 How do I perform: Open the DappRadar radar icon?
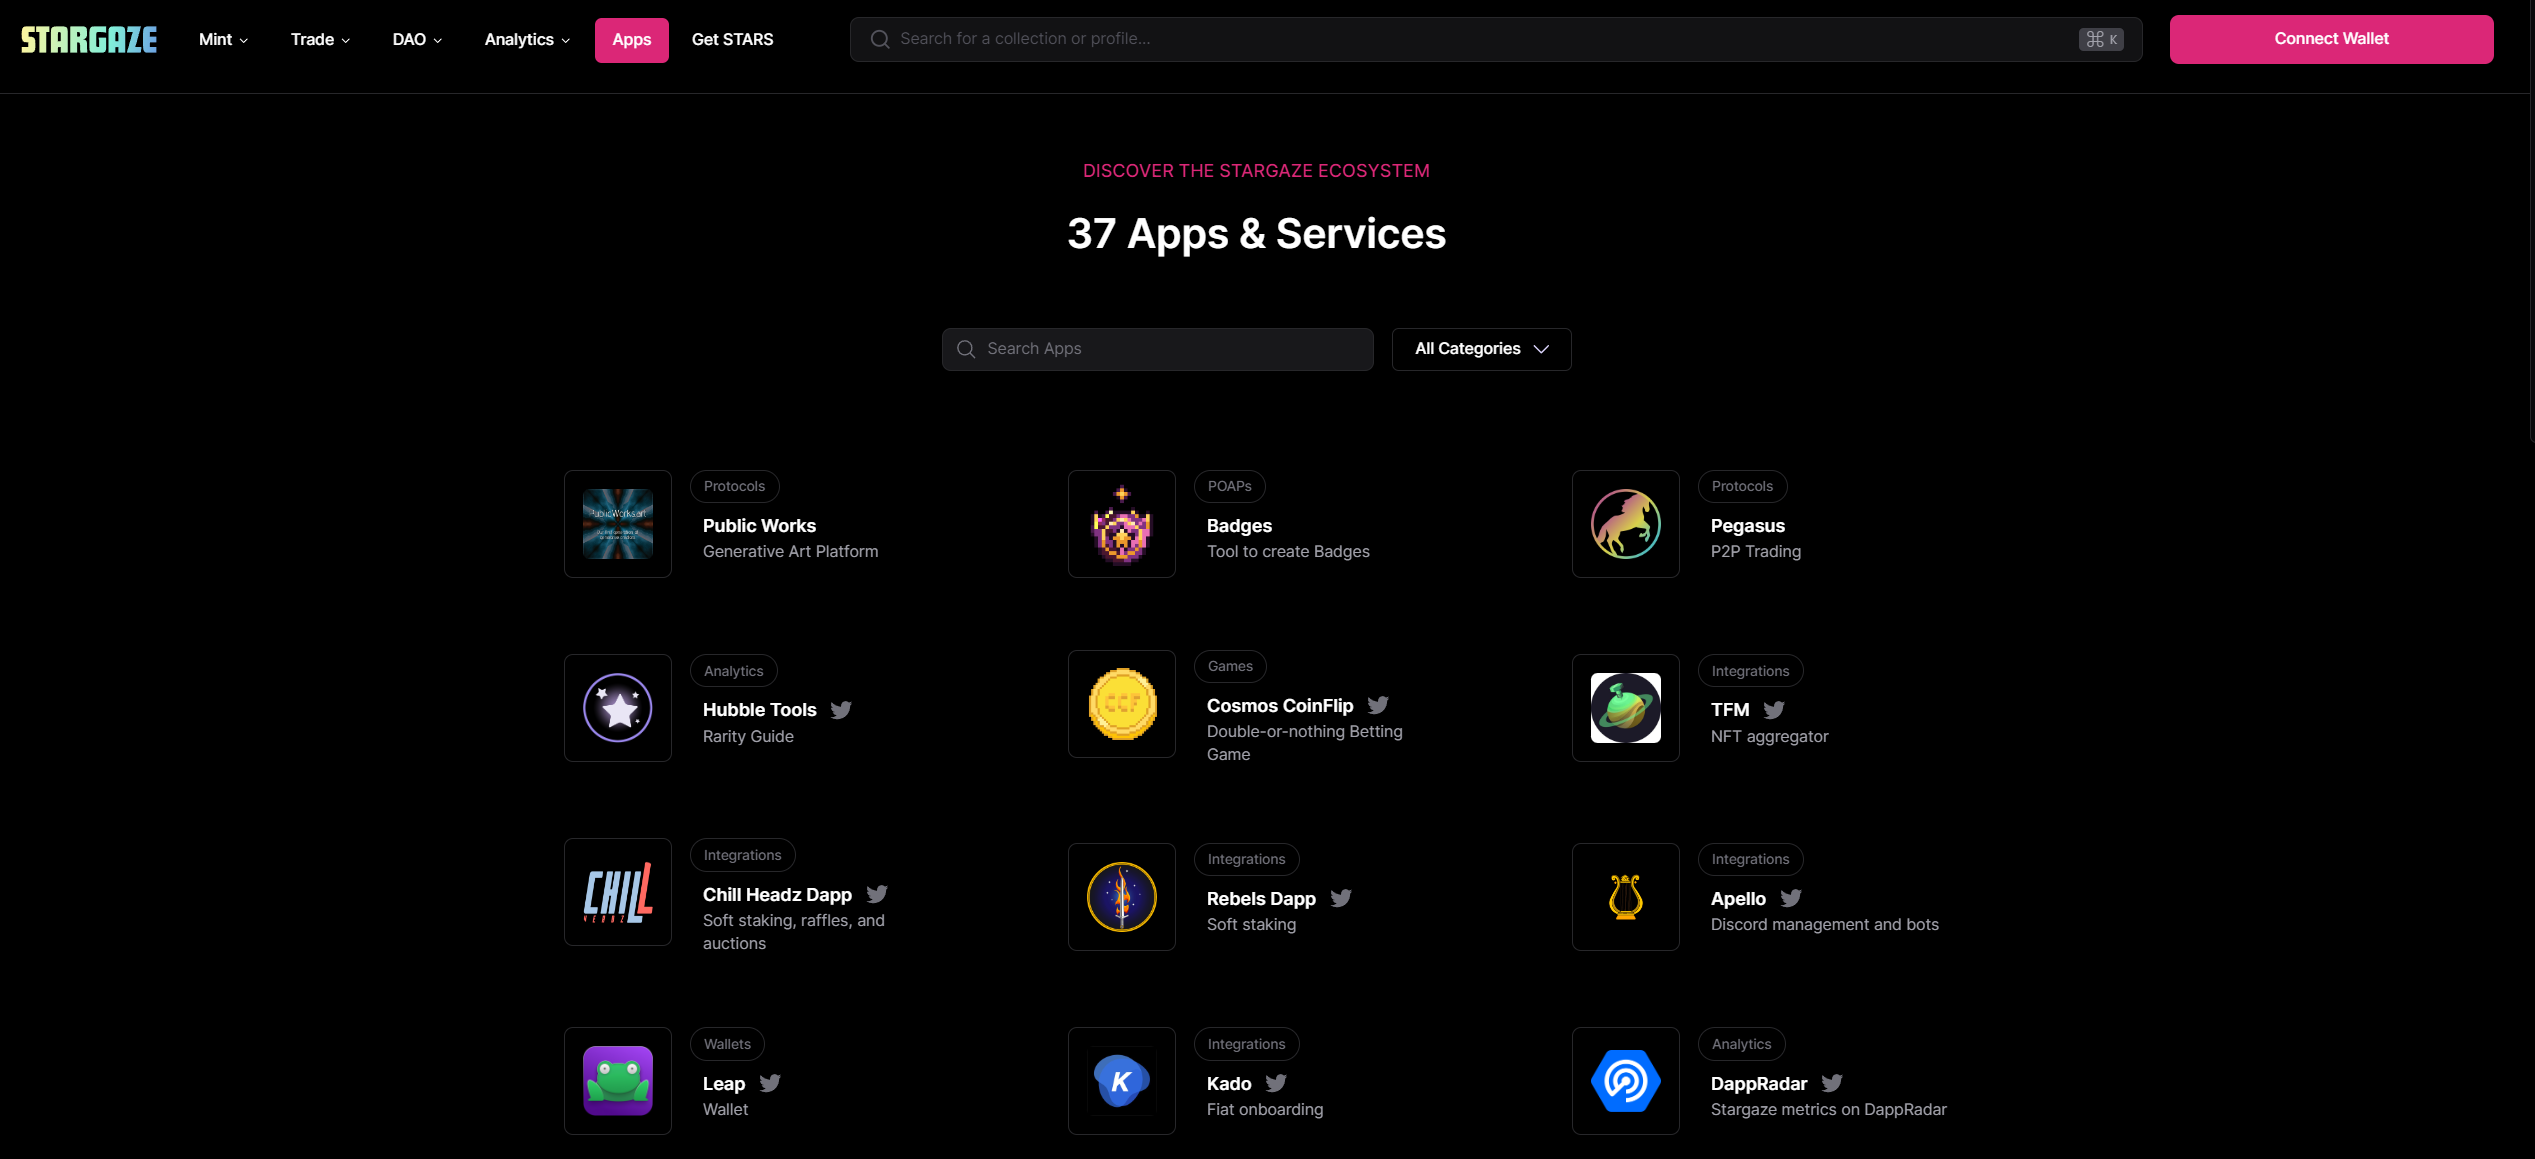(1626, 1081)
